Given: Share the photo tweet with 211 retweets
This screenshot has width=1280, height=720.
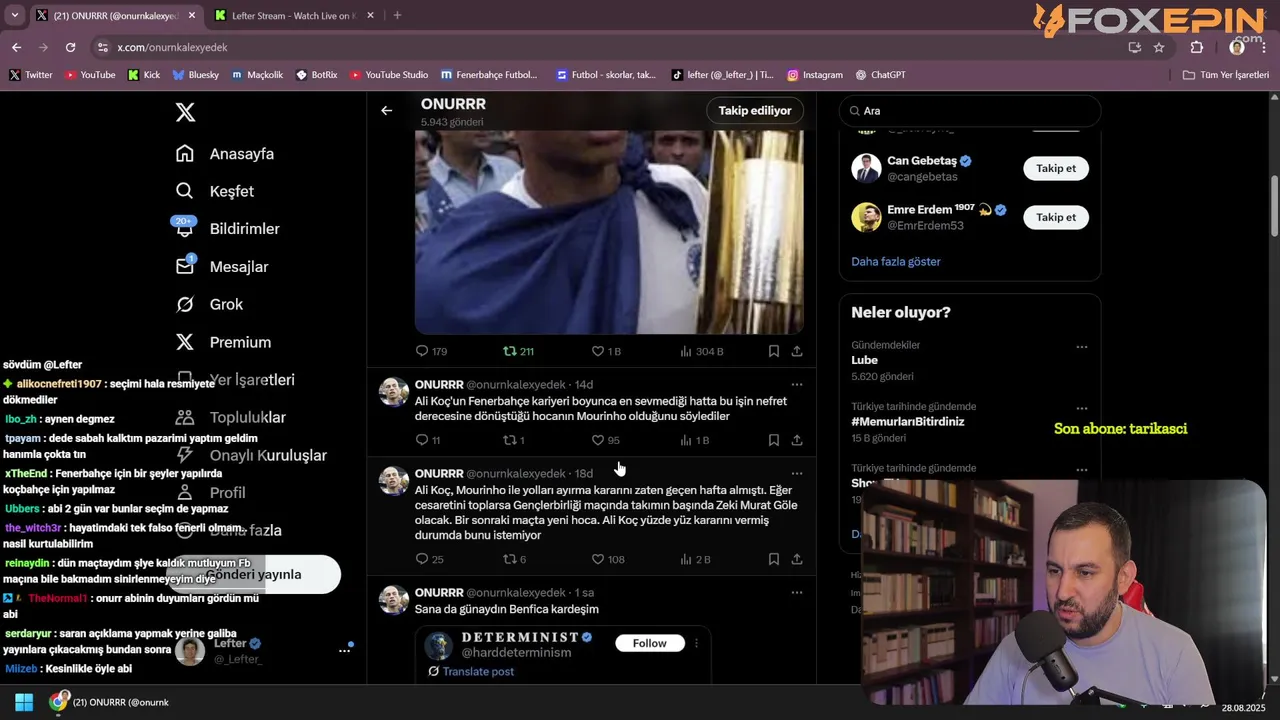Looking at the screenshot, I should (x=797, y=351).
